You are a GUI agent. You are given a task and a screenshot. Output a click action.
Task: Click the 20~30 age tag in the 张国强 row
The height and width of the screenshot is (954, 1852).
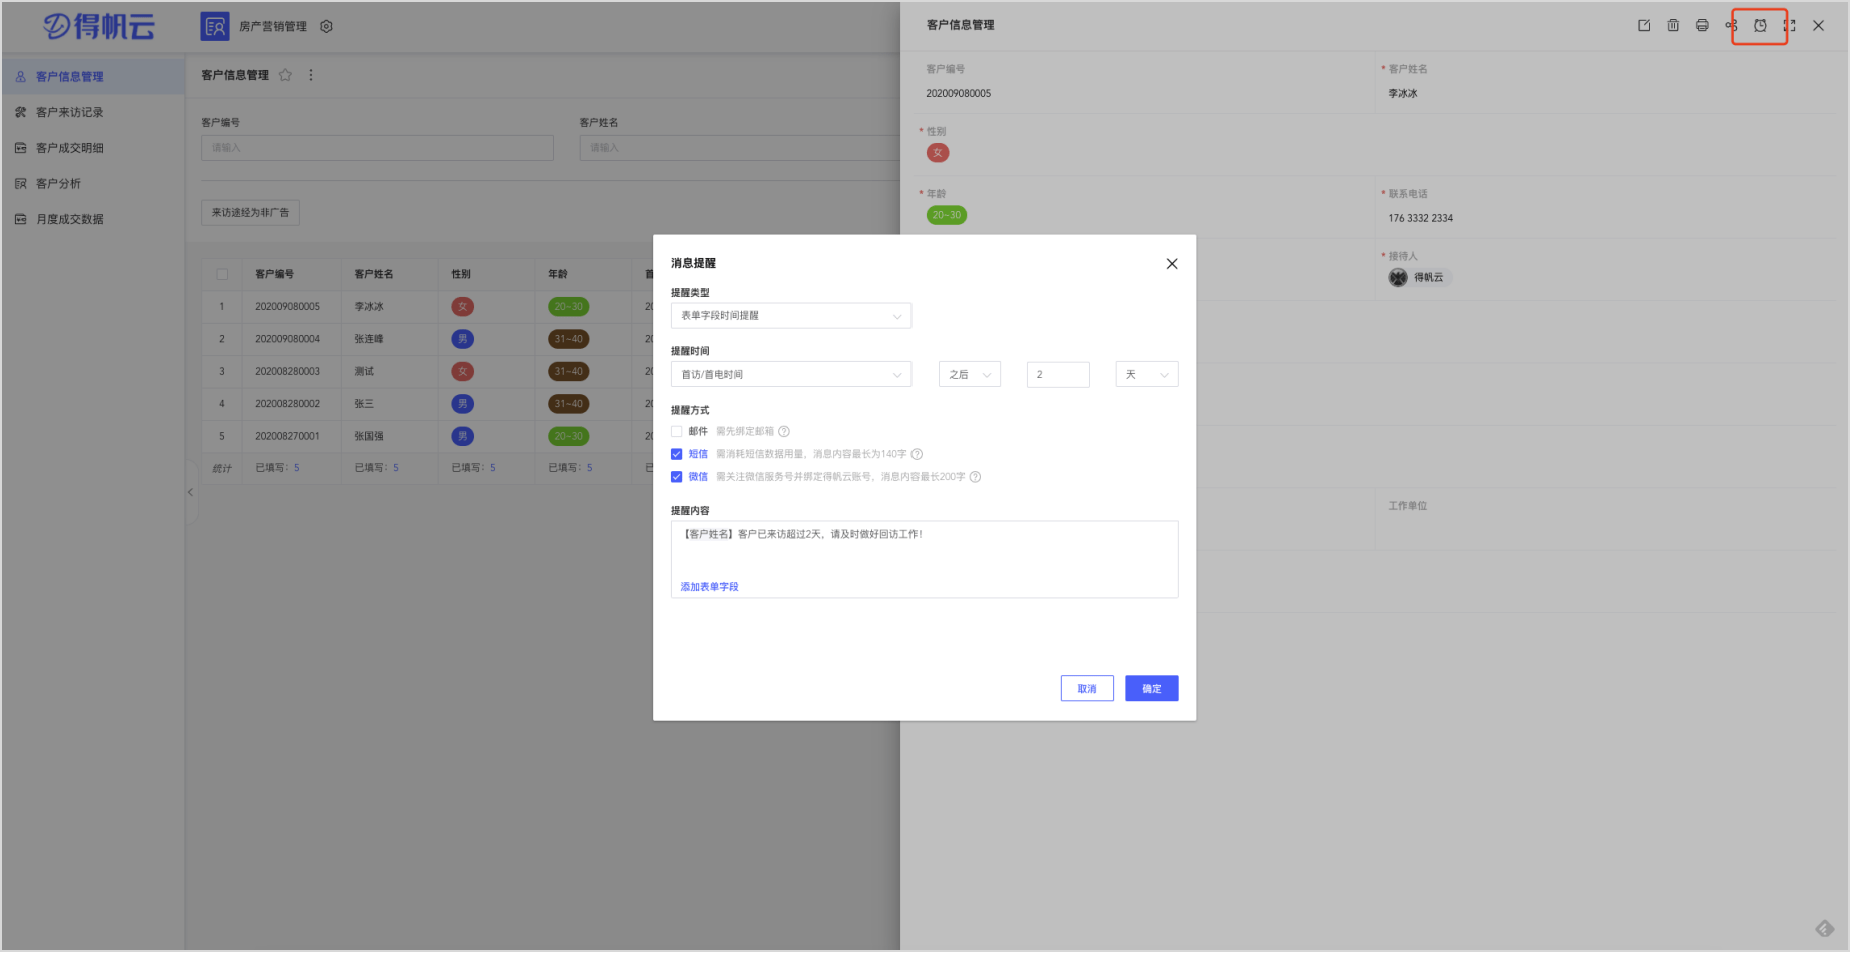[569, 437]
